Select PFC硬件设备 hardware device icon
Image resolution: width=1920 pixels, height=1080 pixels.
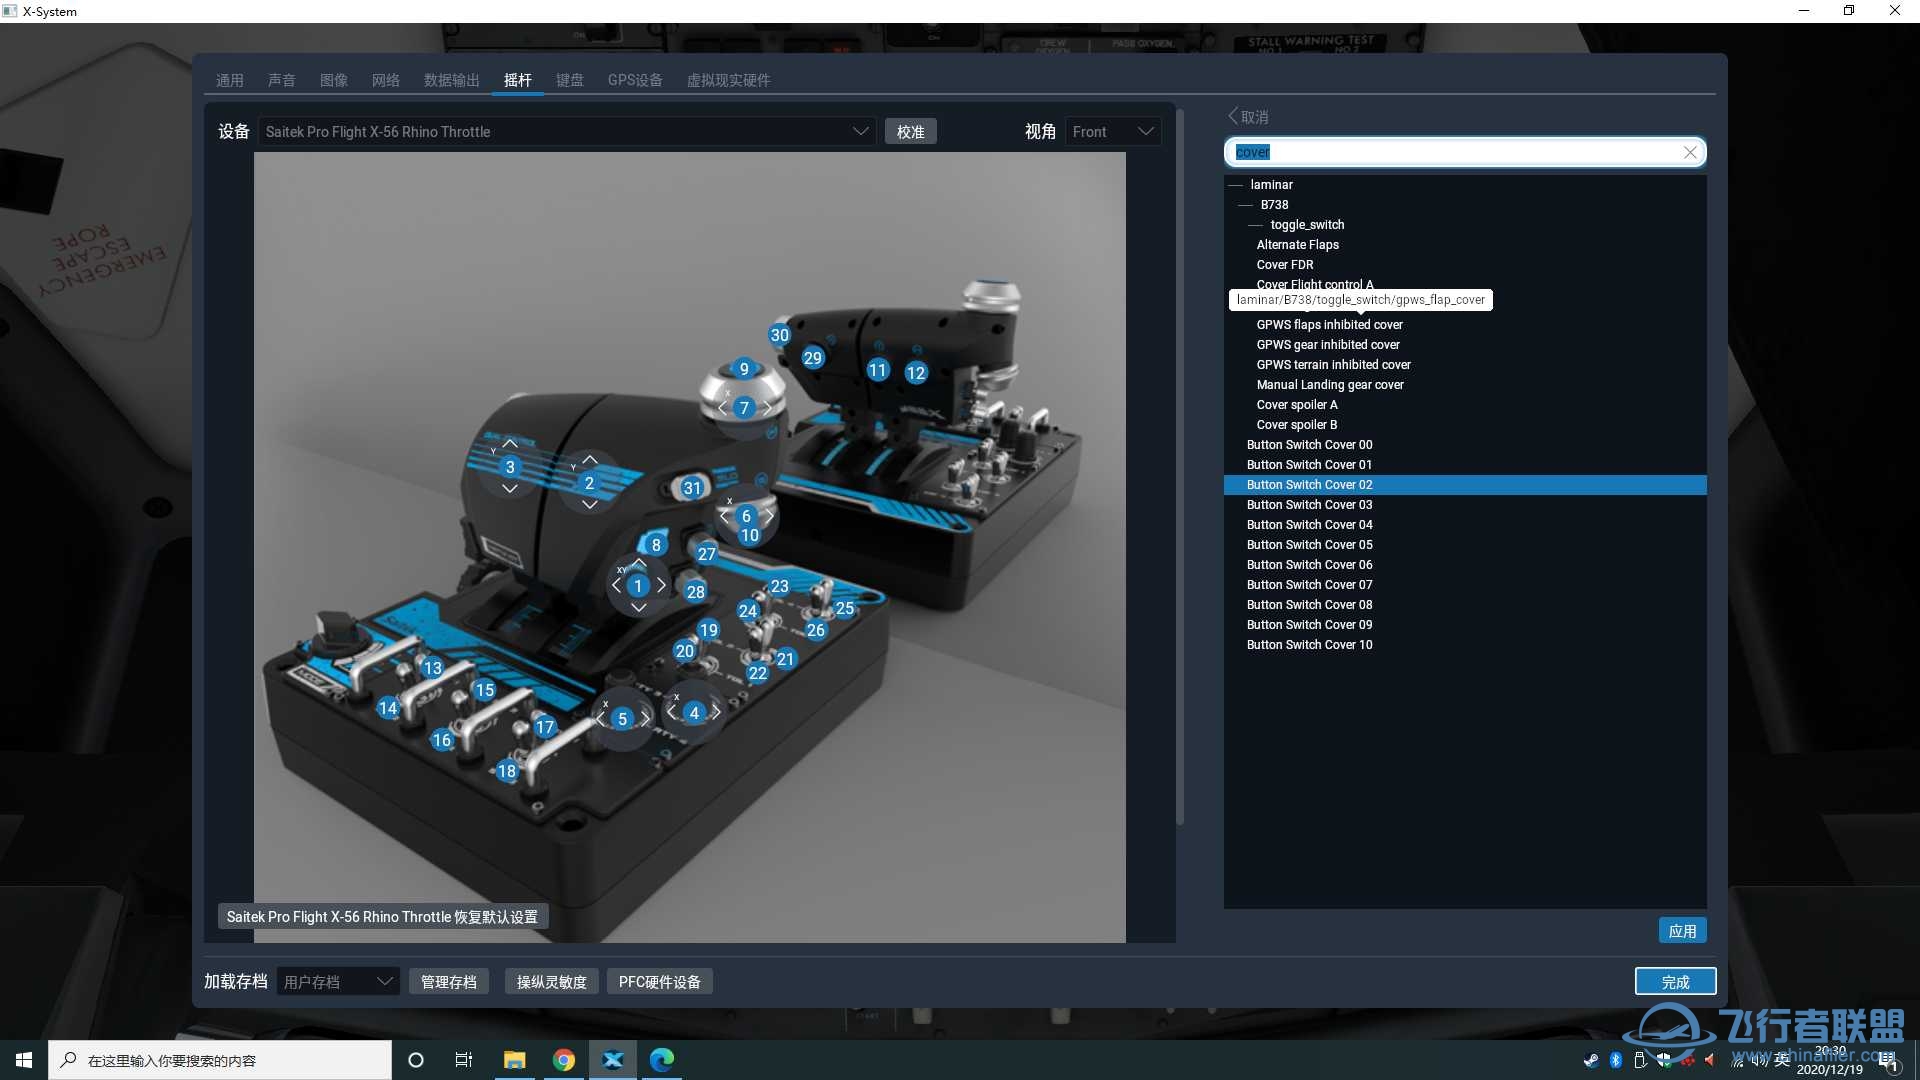[659, 981]
